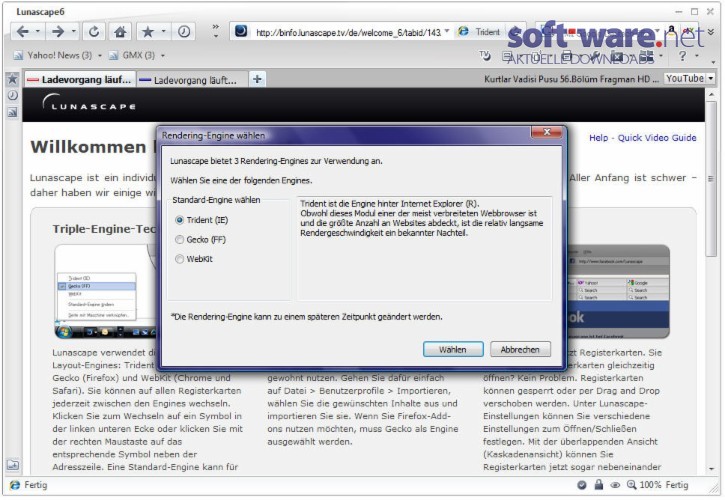Click the Yahoo! News (3) bookmark

point(59,56)
